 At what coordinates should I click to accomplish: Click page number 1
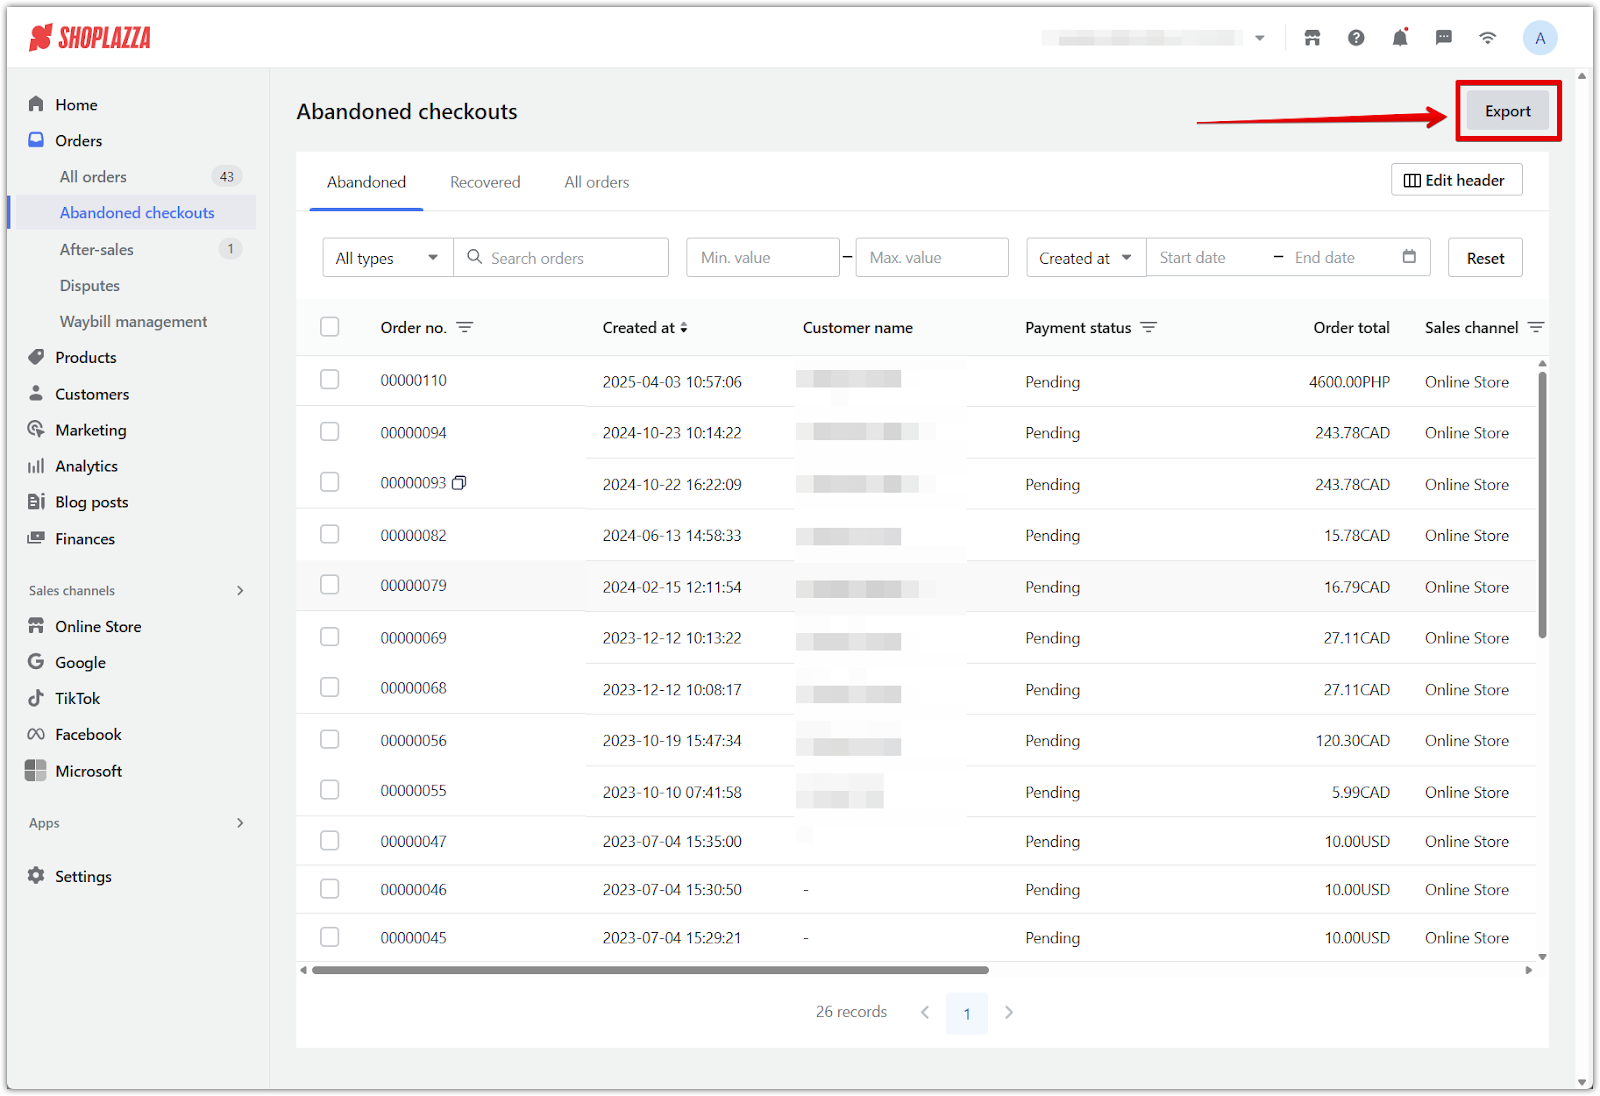(x=967, y=1013)
